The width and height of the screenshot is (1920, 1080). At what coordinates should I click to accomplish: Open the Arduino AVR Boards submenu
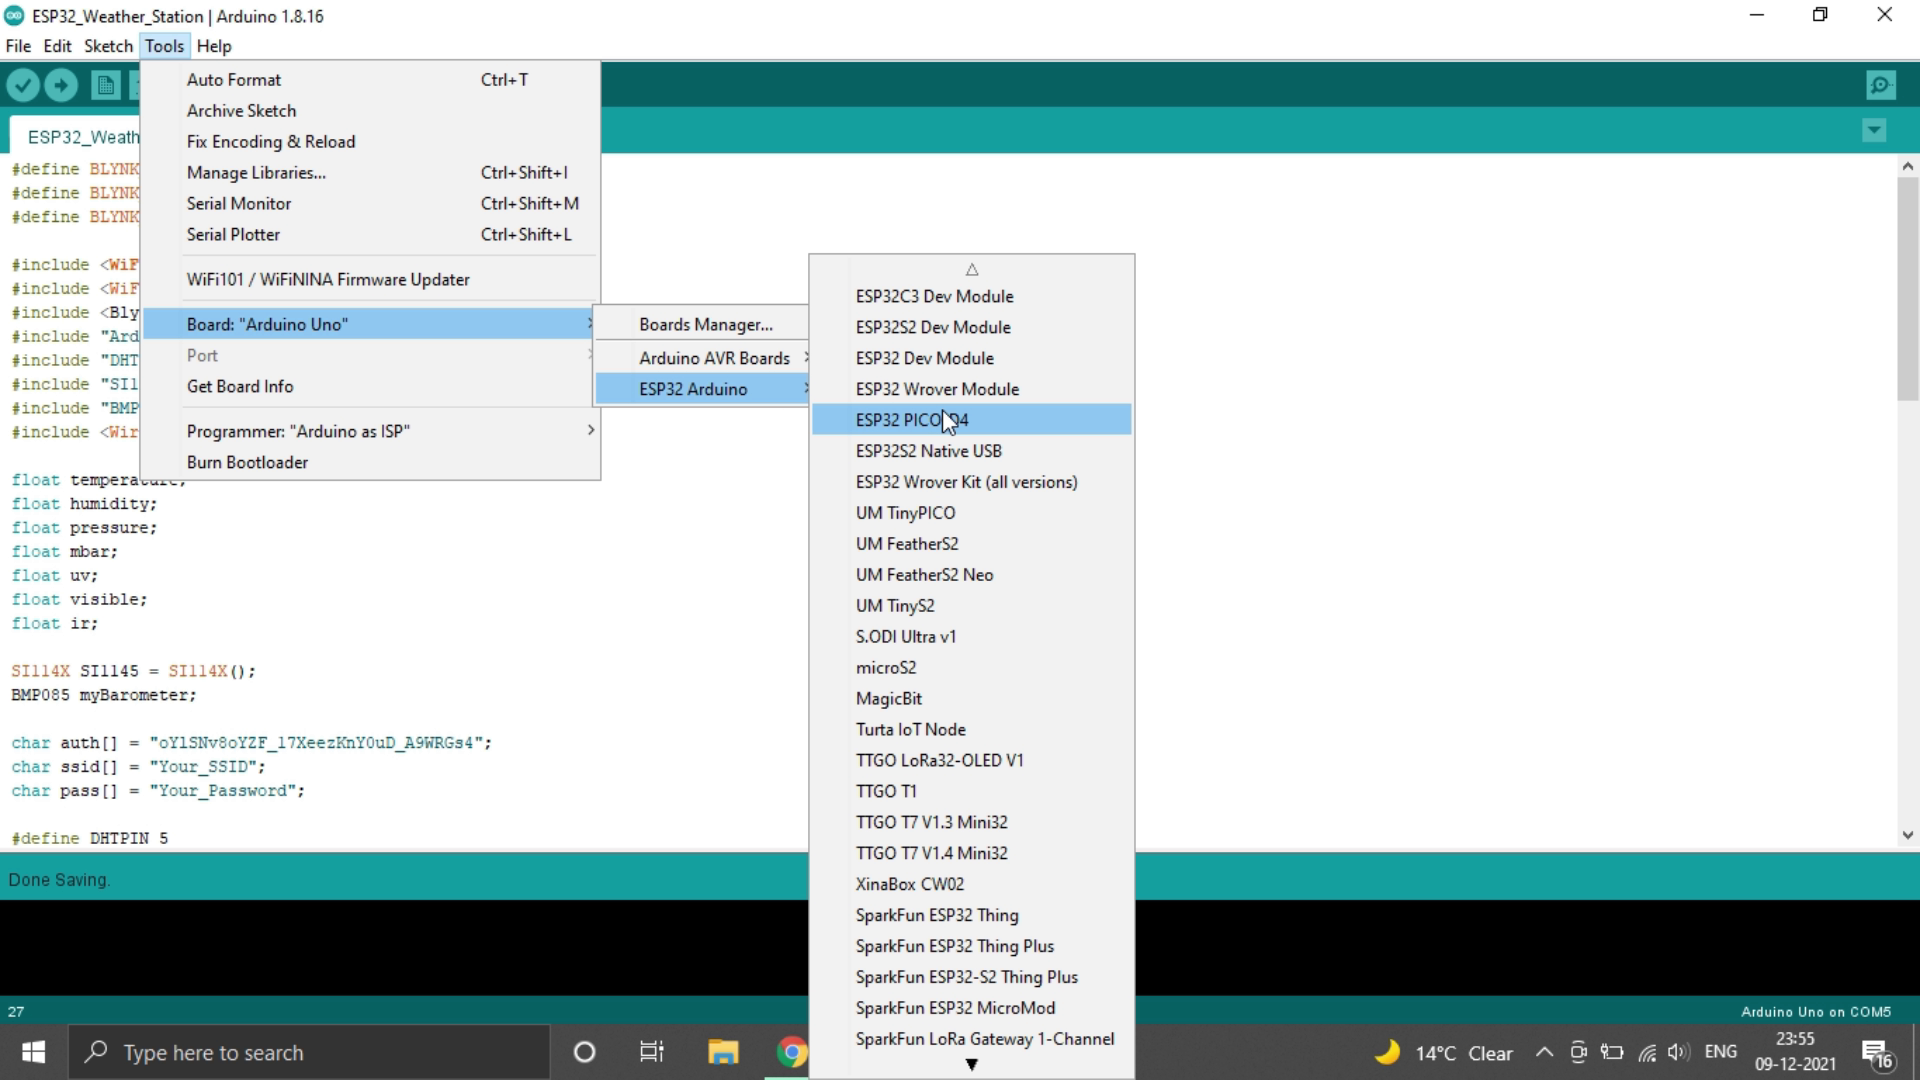pyautogui.click(x=716, y=357)
